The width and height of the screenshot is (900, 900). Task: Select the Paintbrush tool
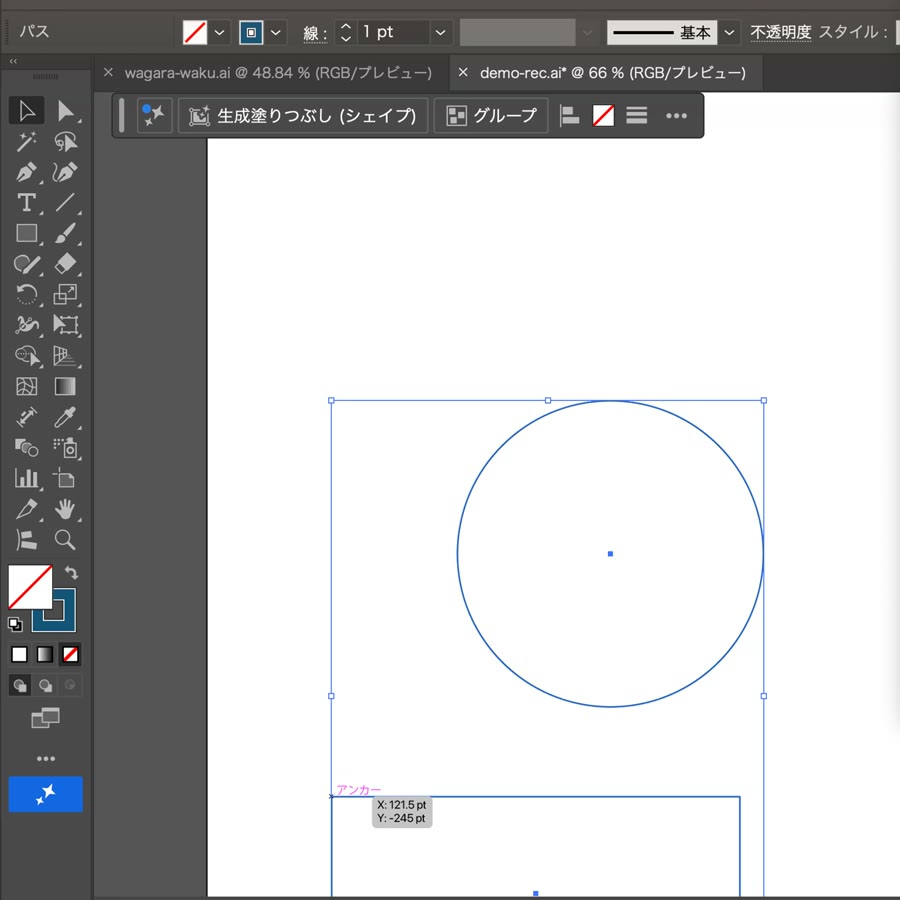65,233
